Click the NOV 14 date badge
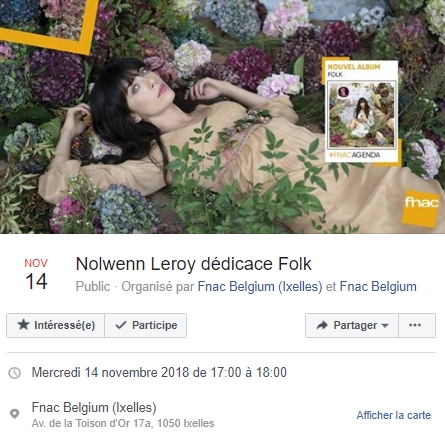The height and width of the screenshot is (437, 445). tap(36, 274)
